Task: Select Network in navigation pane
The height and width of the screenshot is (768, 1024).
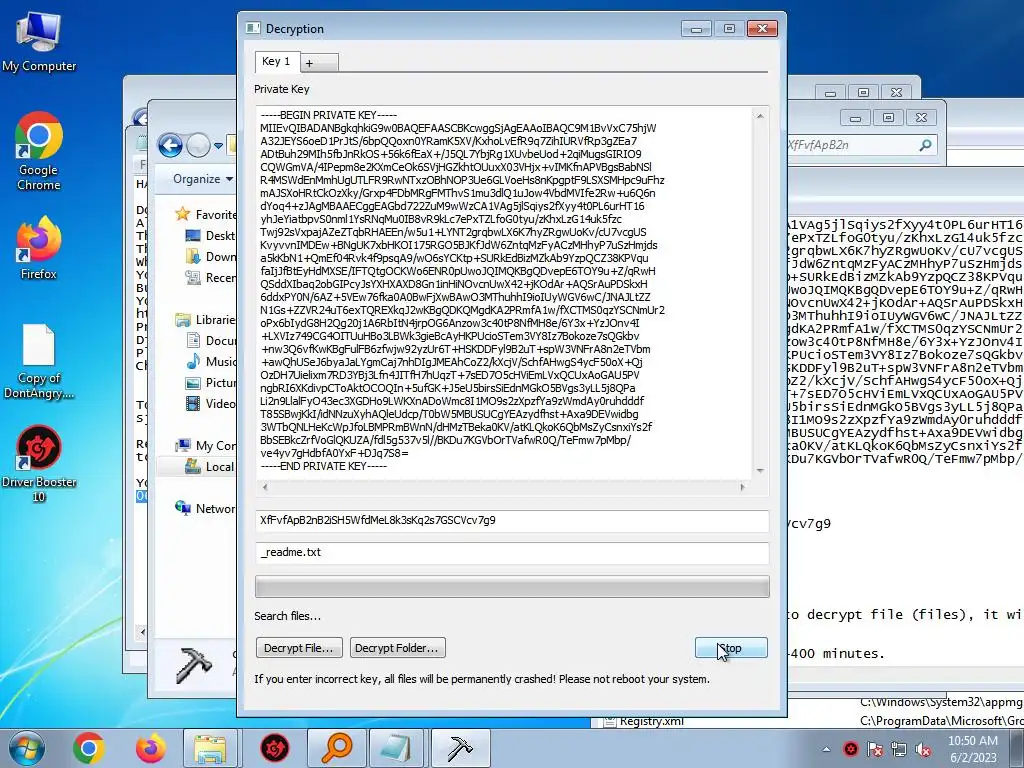Action: 205,508
